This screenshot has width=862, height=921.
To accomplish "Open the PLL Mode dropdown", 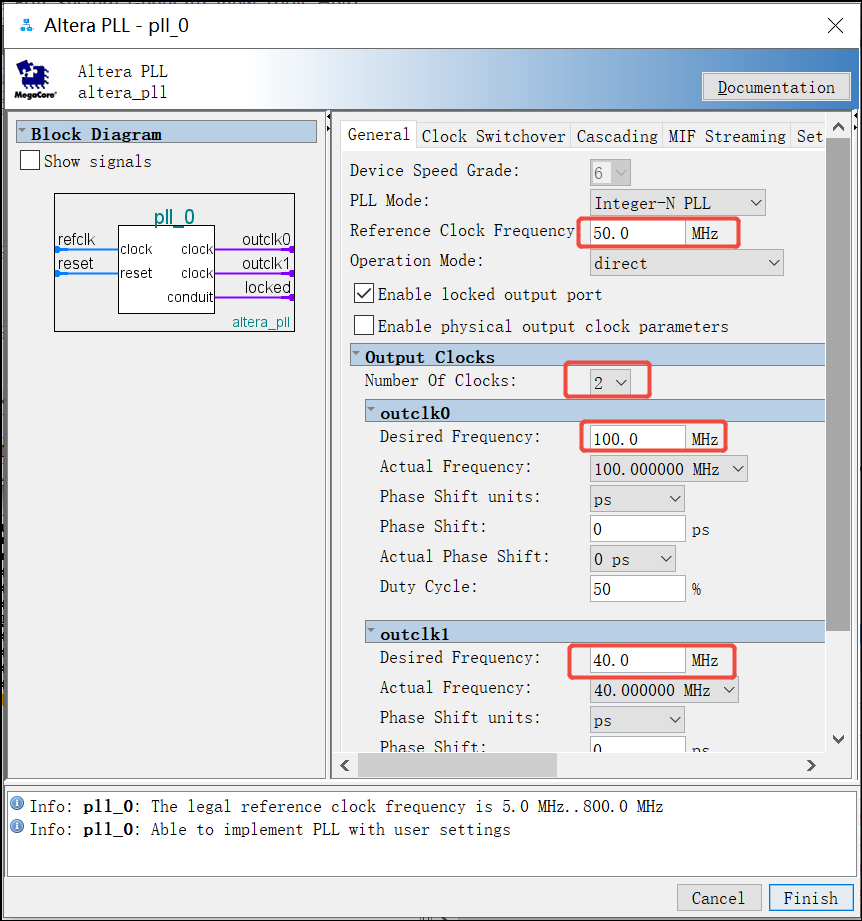I will click(x=677, y=203).
